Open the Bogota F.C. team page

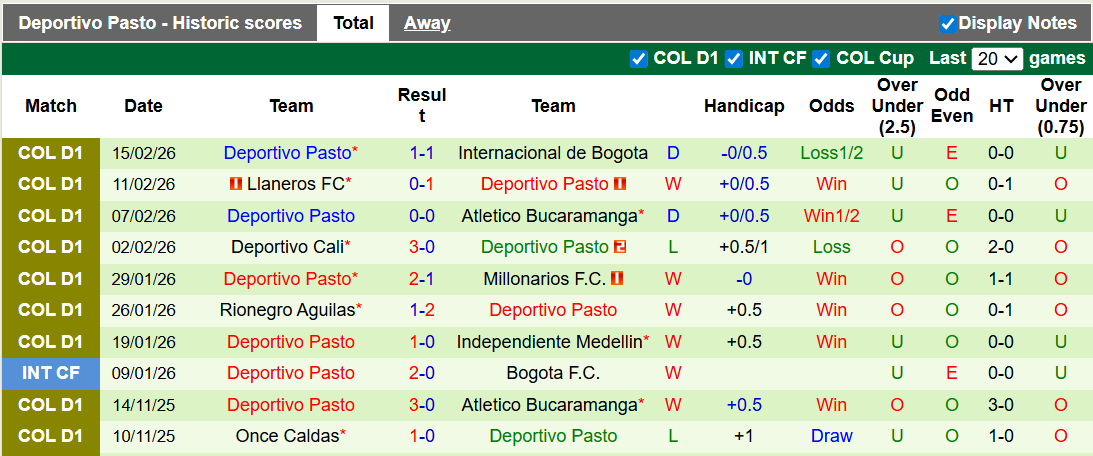click(x=553, y=373)
